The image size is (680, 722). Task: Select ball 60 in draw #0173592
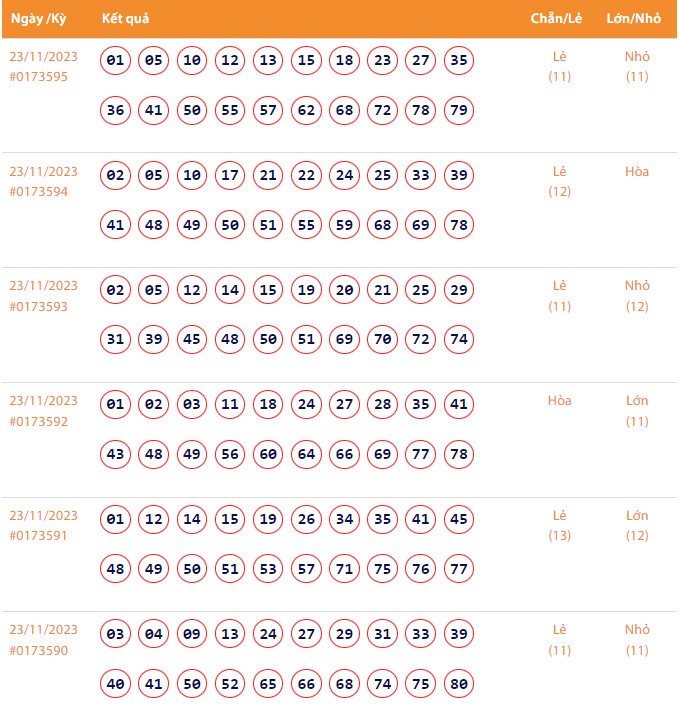tap(268, 455)
